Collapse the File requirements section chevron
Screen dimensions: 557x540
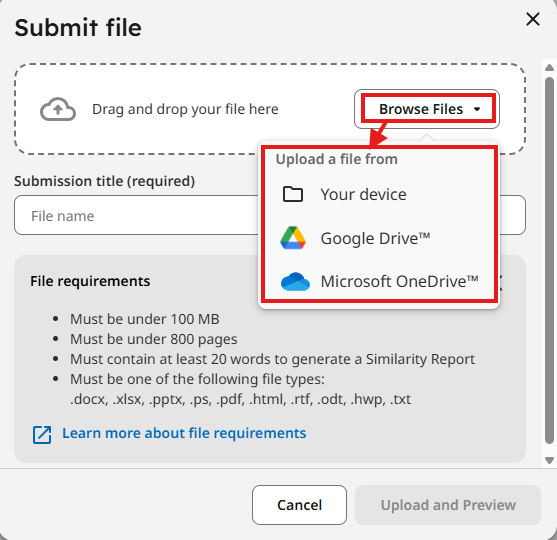[501, 283]
